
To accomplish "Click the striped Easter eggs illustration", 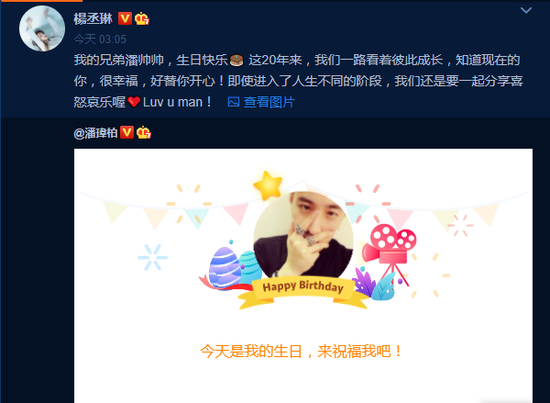I will (232, 268).
